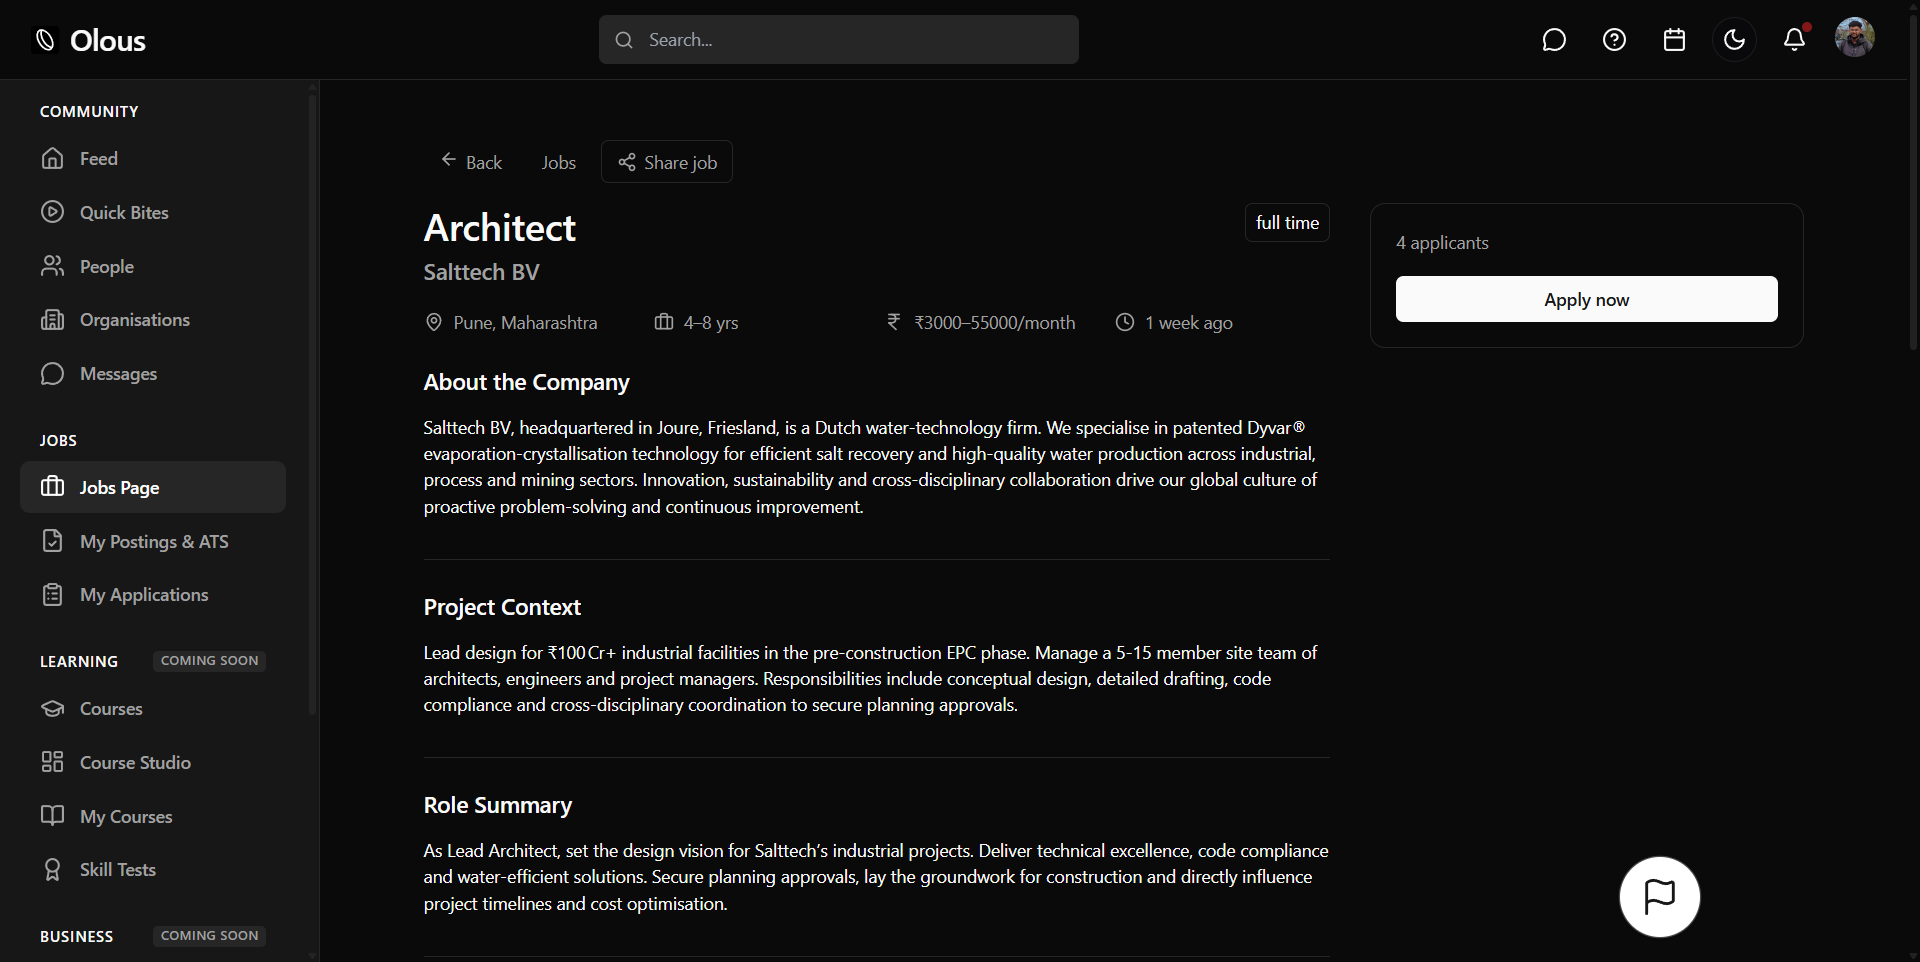This screenshot has height=962, width=1920.
Task: Click the My Postings document icon
Action: click(x=52, y=541)
